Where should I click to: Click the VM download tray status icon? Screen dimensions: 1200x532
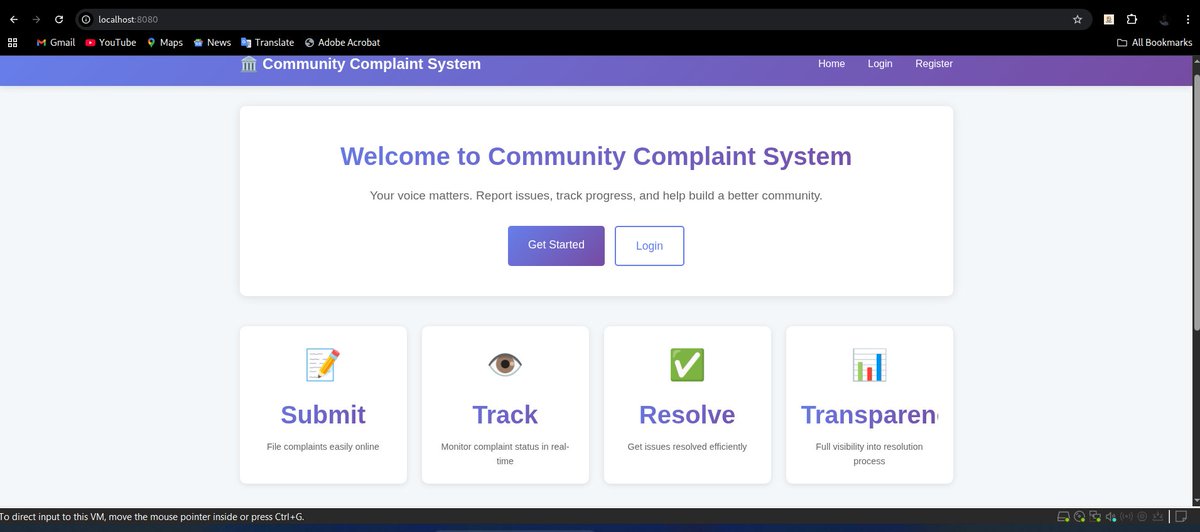(1158, 518)
